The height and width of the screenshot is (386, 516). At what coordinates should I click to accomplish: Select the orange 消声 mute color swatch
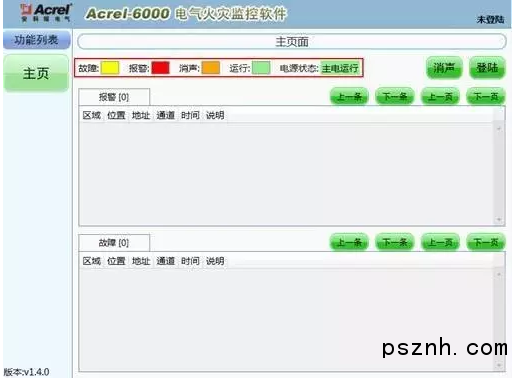coord(211,68)
